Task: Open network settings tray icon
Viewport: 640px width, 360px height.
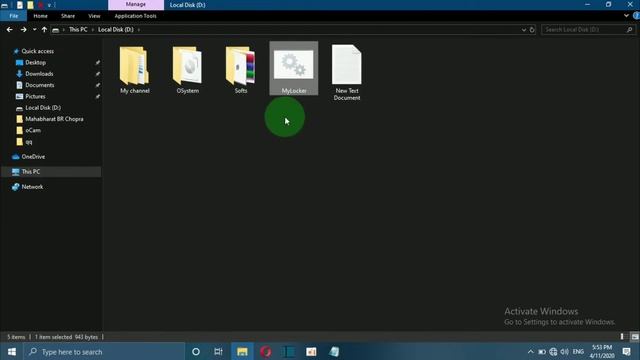Action: pyautogui.click(x=553, y=351)
